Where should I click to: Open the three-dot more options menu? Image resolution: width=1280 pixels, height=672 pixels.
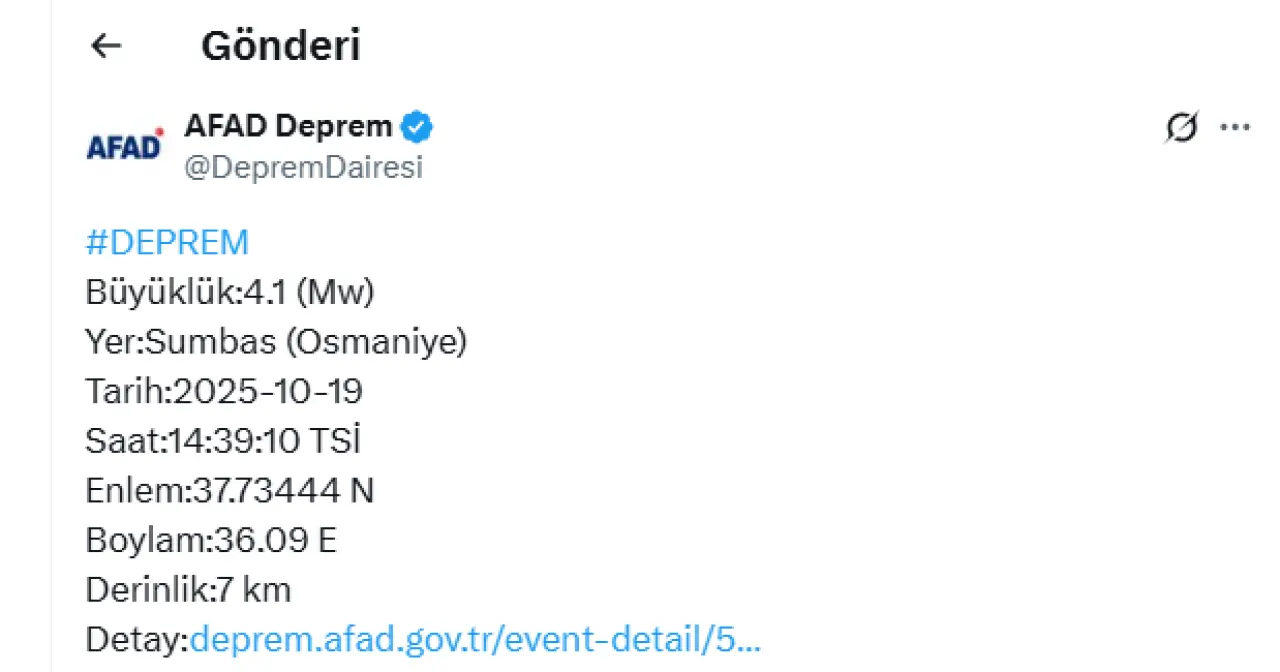[1236, 128]
